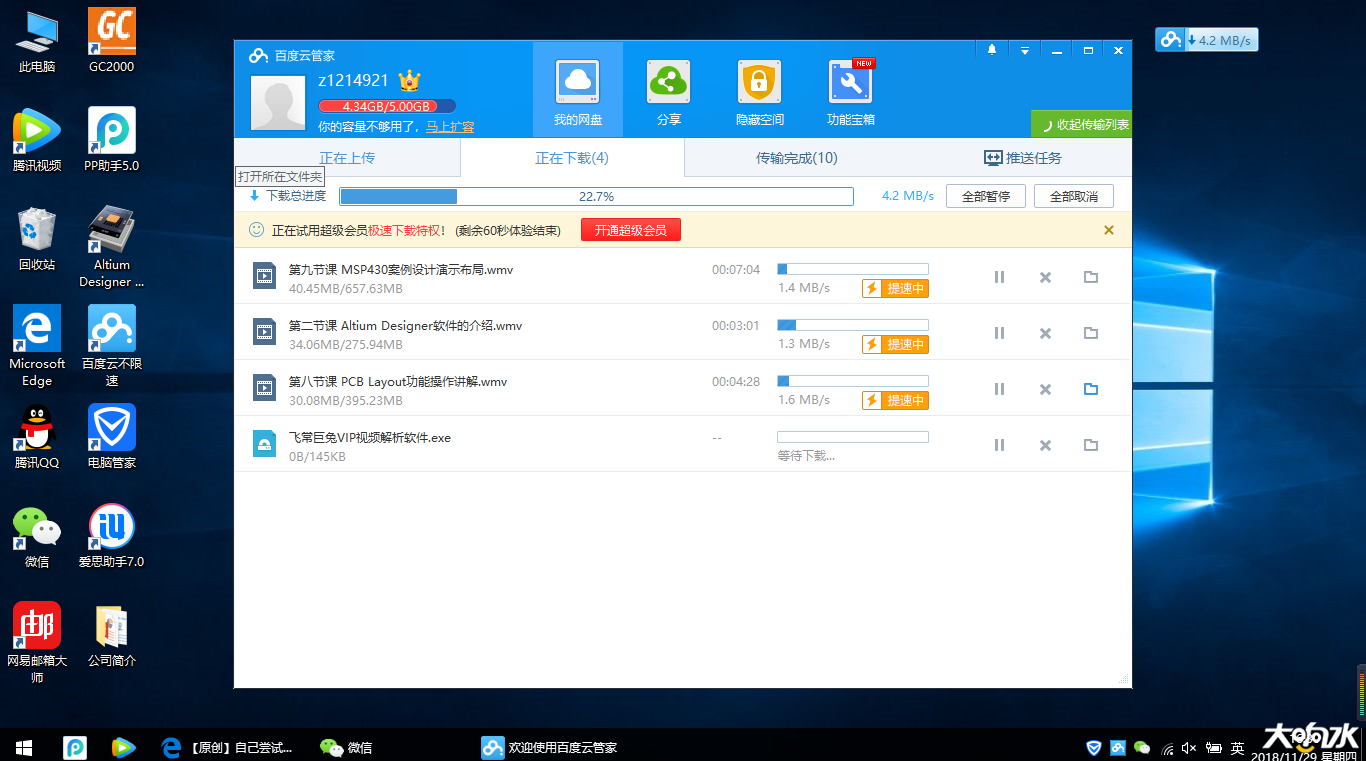Click 提速中 badge on 第二节课 row
The width and height of the screenshot is (1366, 761).
click(895, 344)
